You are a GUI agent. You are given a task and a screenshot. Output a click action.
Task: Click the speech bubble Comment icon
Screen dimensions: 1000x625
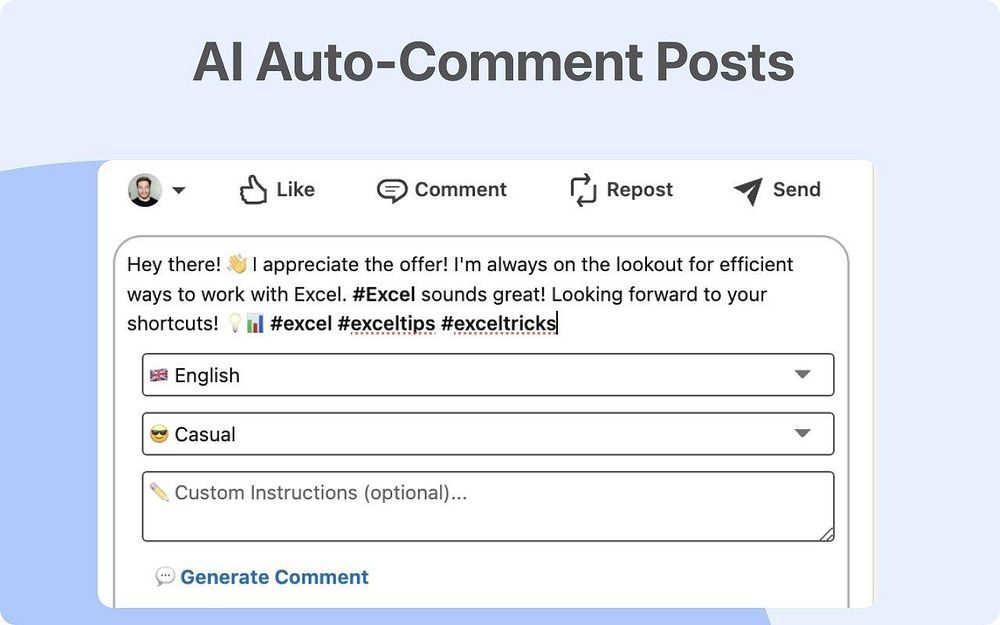pos(392,190)
